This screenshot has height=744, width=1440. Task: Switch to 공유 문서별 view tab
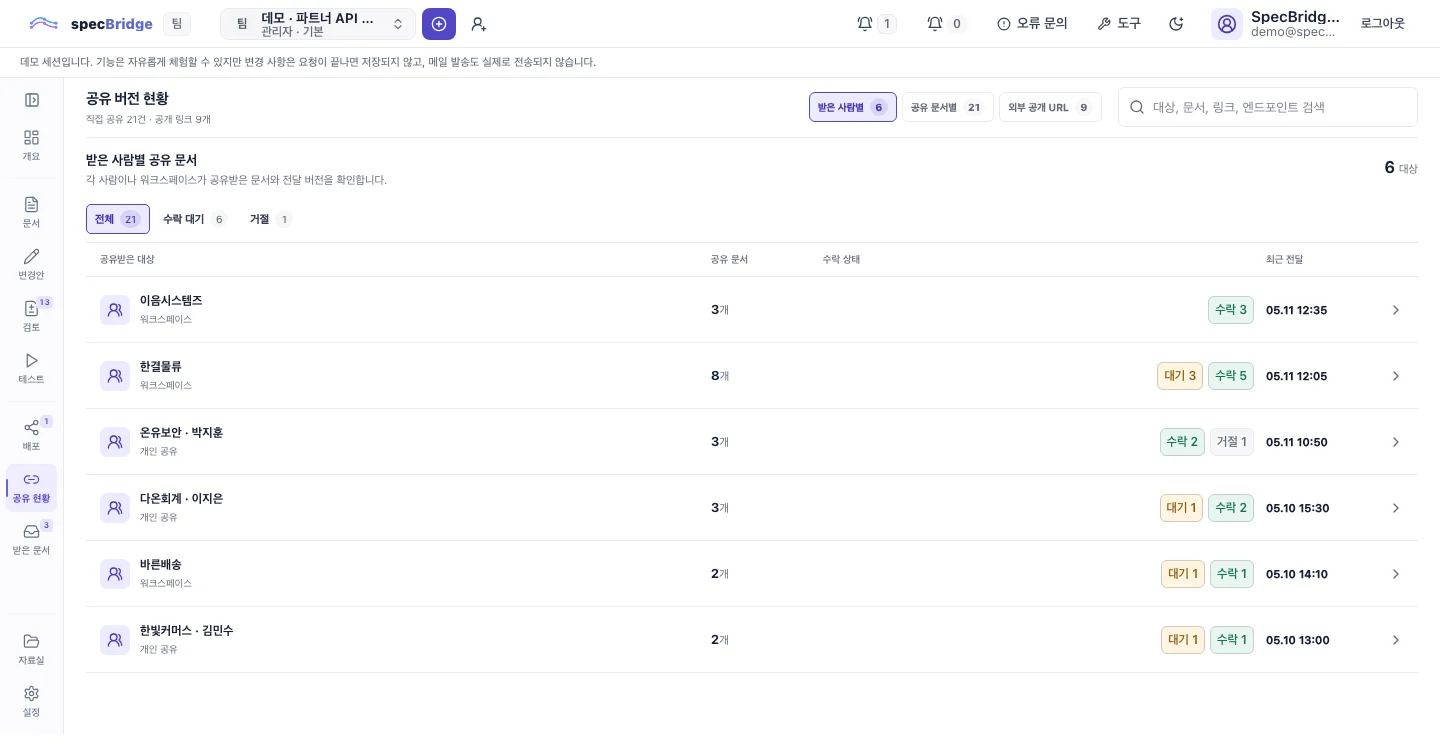click(x=948, y=107)
